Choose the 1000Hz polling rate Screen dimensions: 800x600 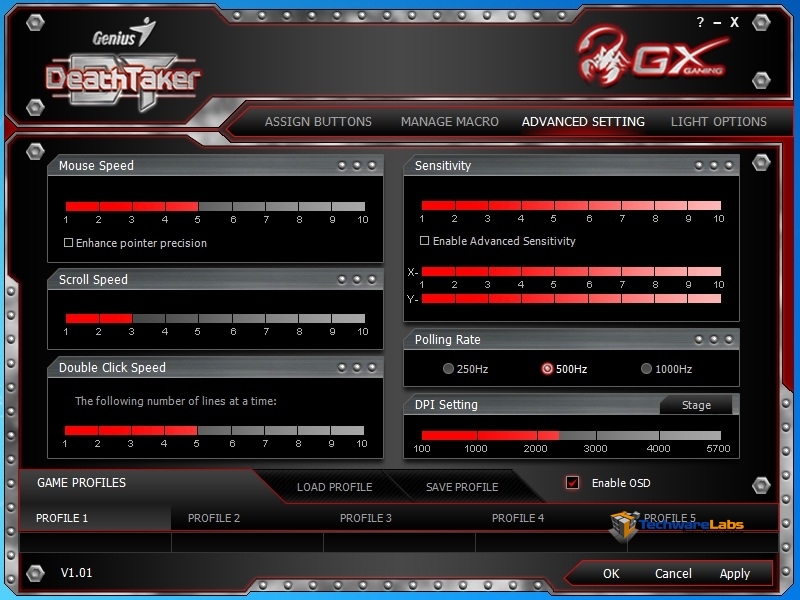[x=646, y=368]
